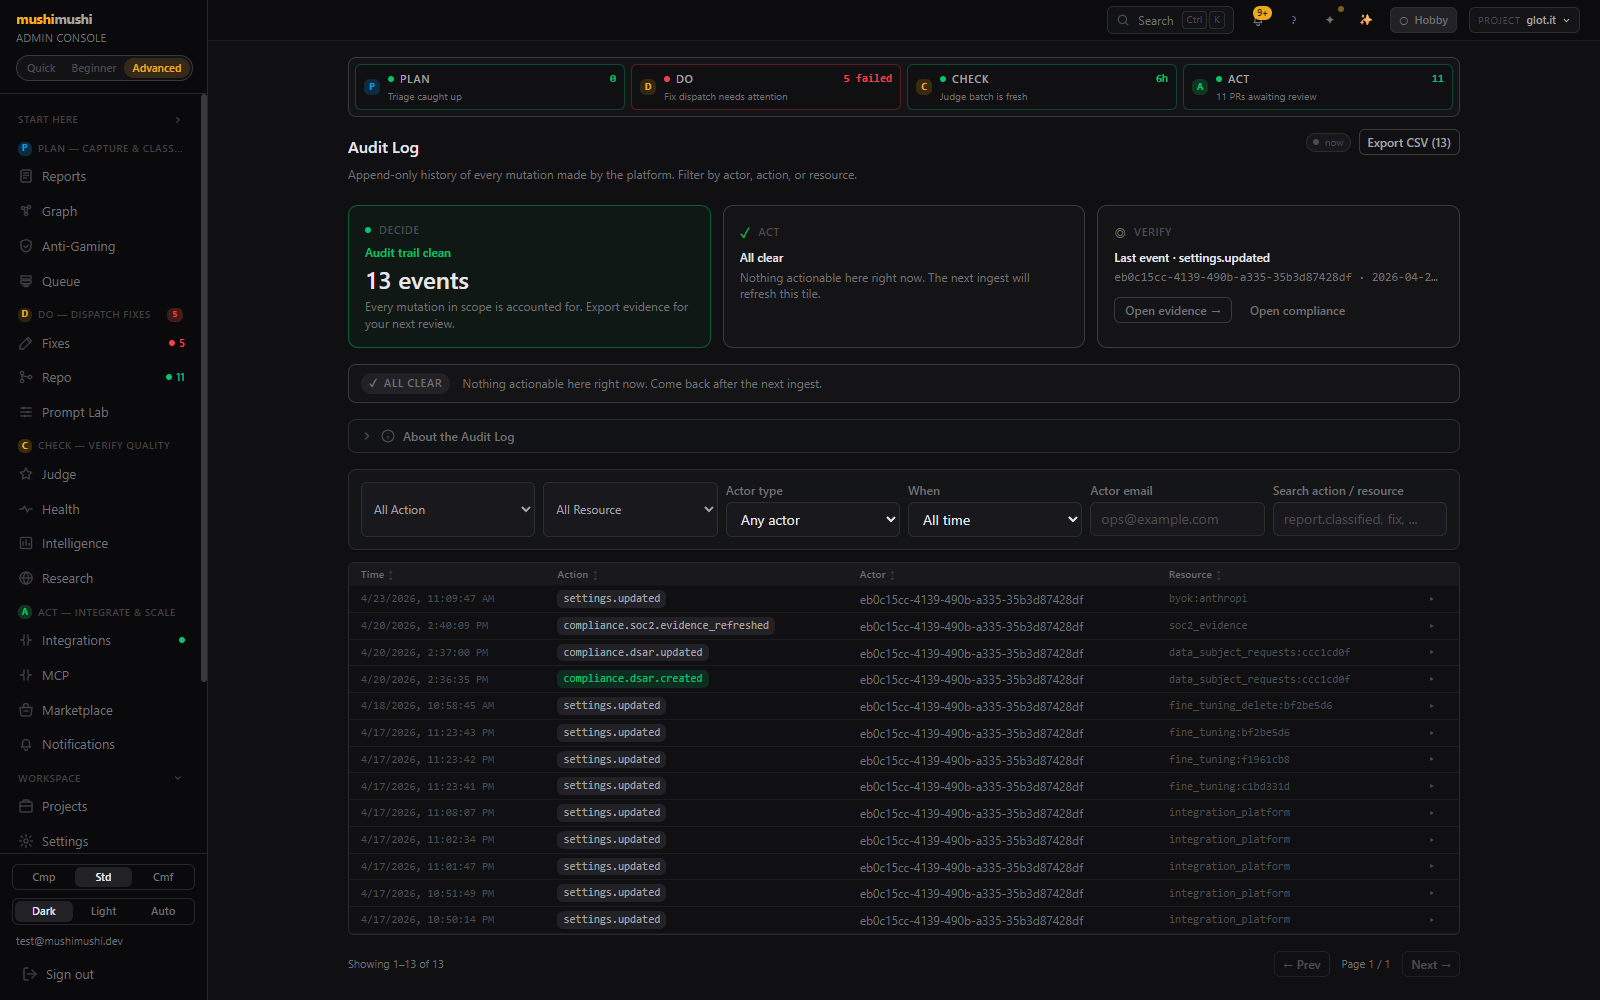Open Projects briefcase icon
The width and height of the screenshot is (1600, 1000).
pos(26,806)
